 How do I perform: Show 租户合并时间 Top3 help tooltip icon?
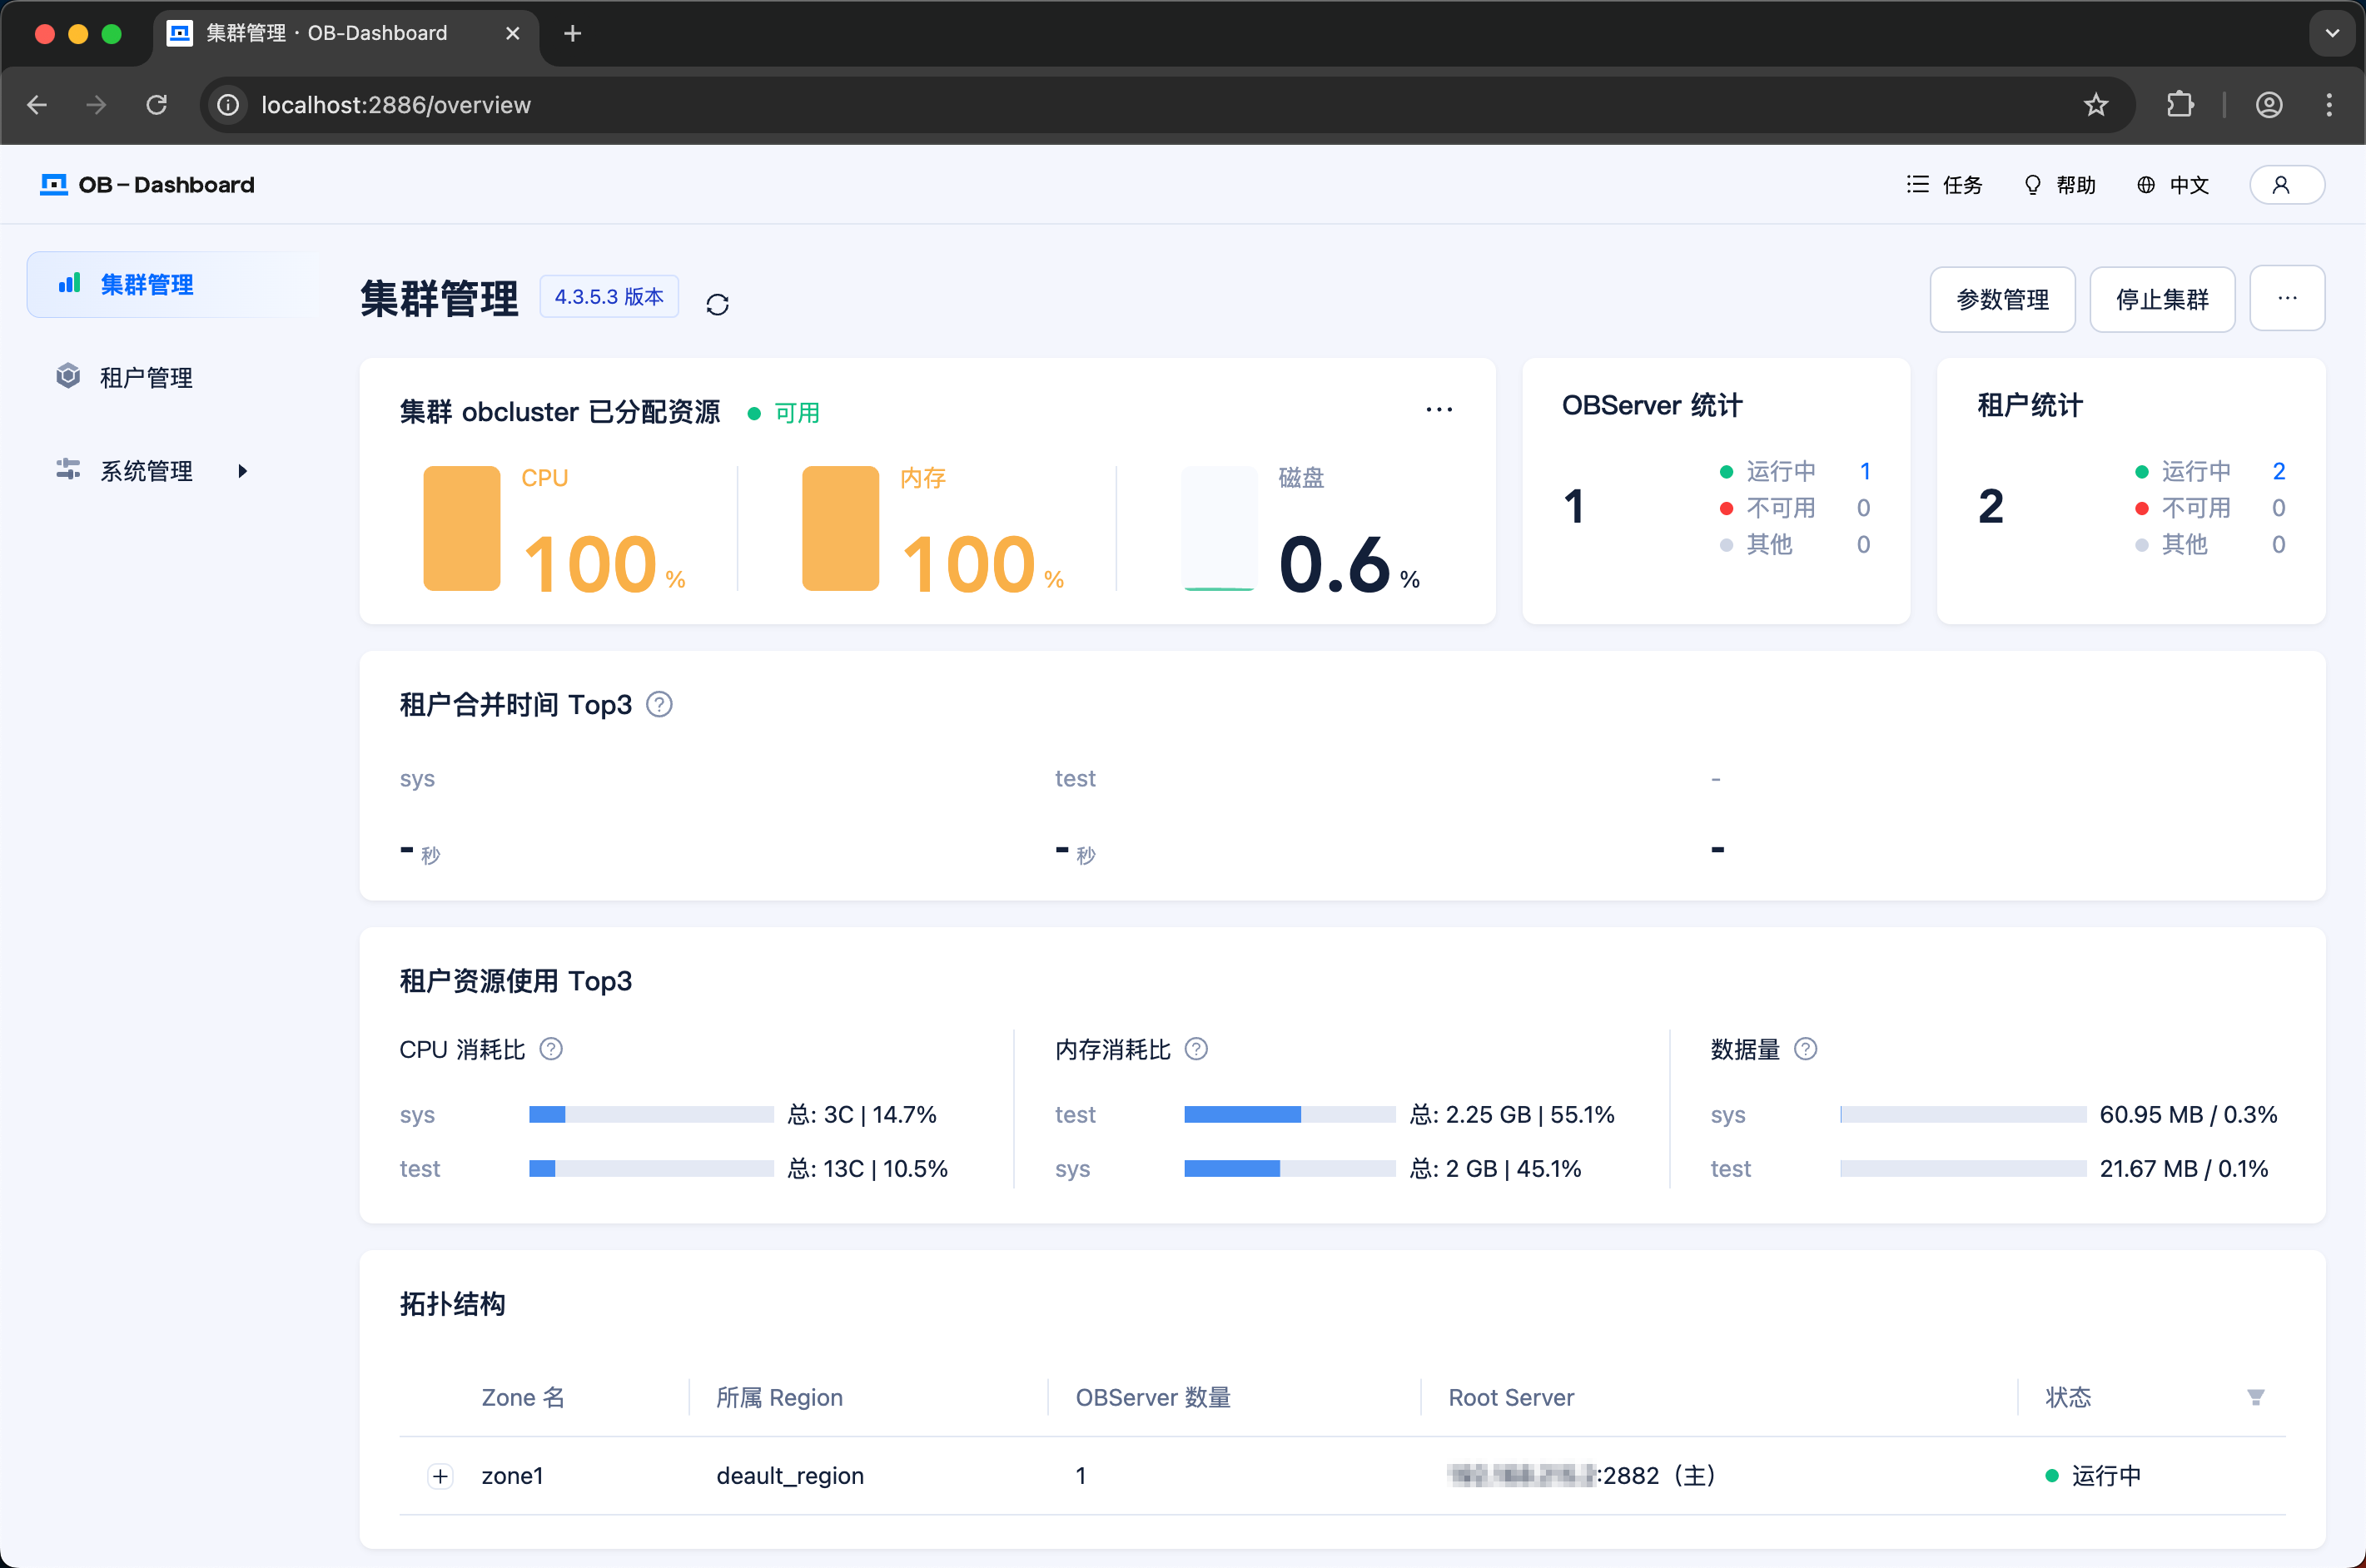click(659, 705)
